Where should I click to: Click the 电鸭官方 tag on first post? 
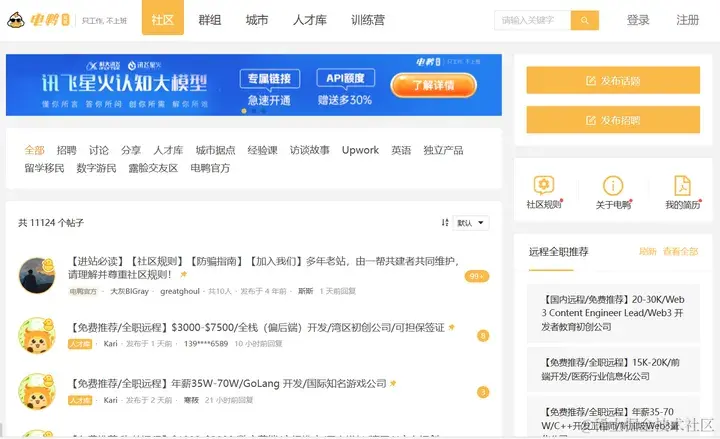pos(83,291)
